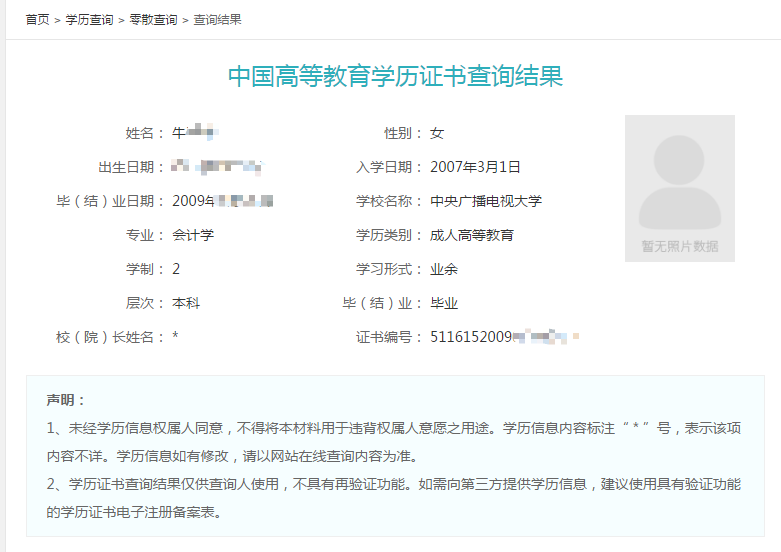
Task: Click the 性别 value 女
Action: pyautogui.click(x=437, y=133)
